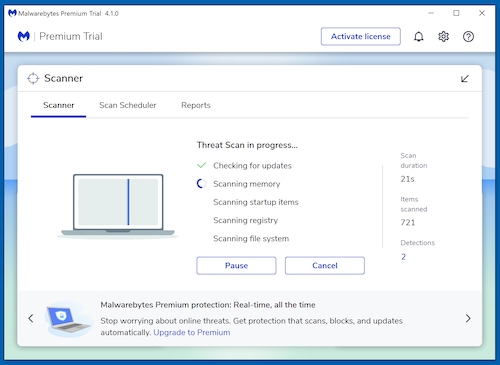Click the title bar Malwarebytes icon

12,13
